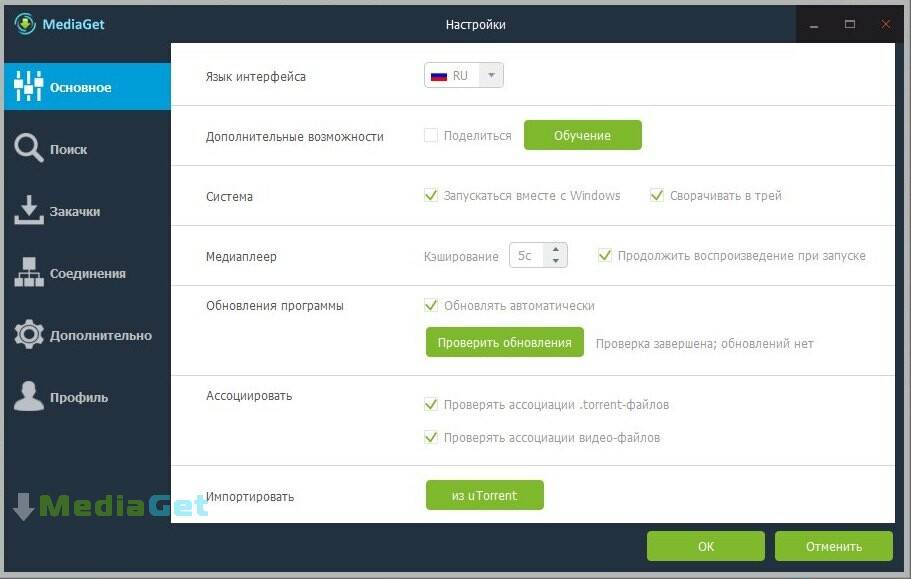
Task: Click the Russian flag icon in language box
Action: [438, 76]
